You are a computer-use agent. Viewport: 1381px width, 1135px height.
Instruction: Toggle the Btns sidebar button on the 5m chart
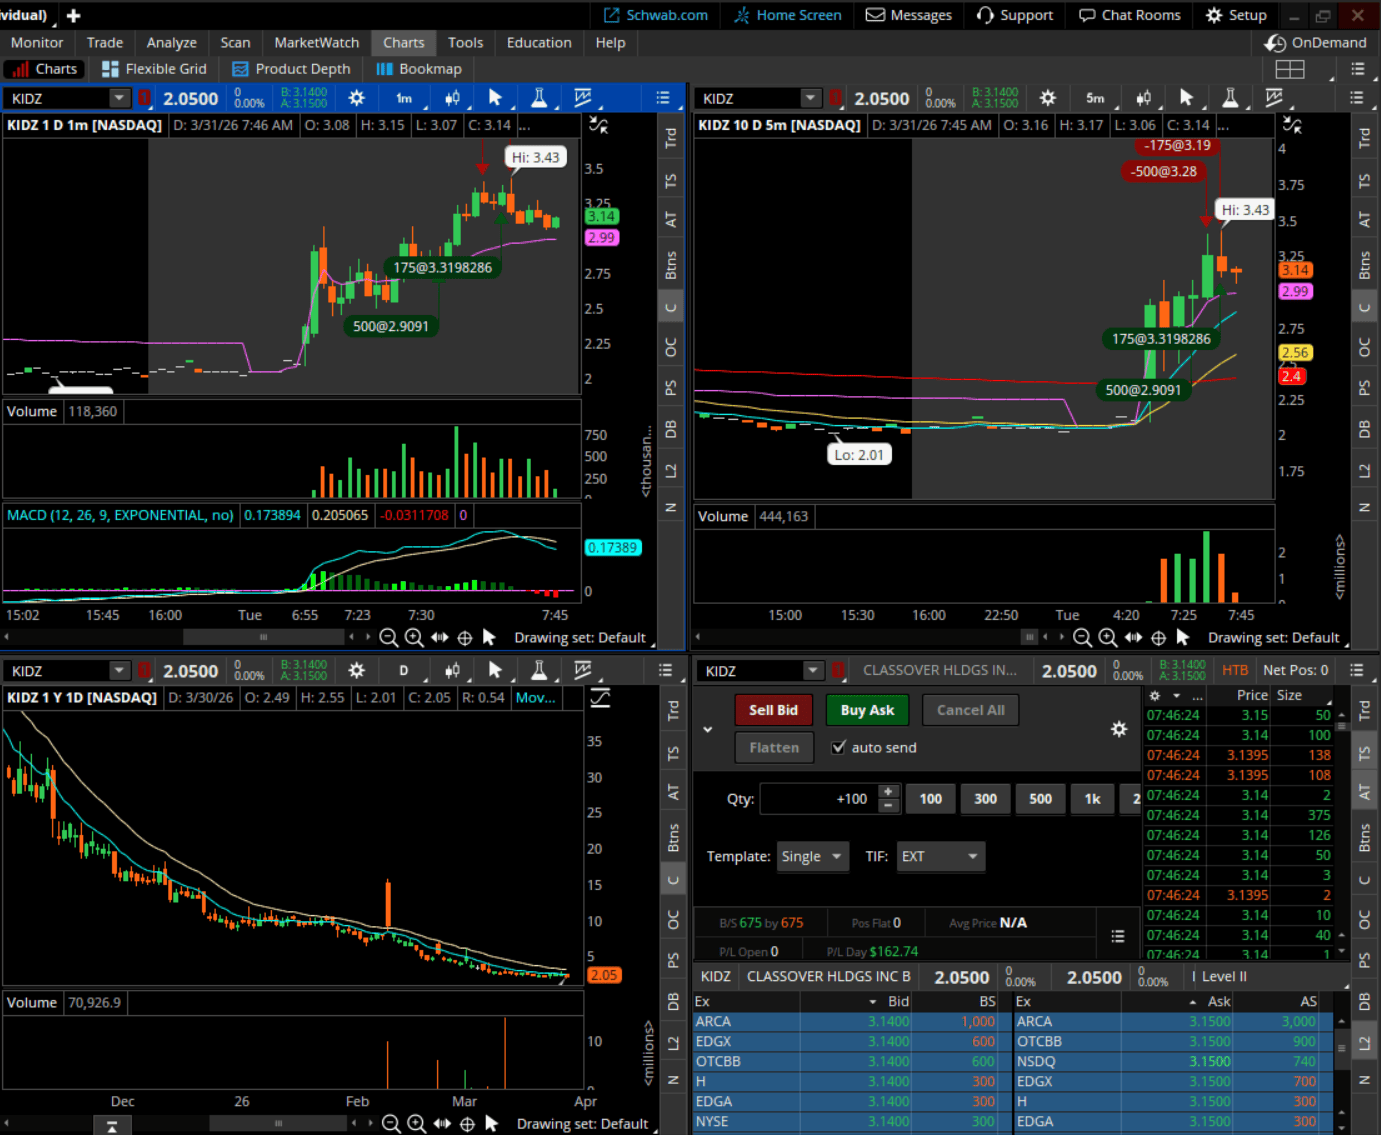click(x=1364, y=265)
